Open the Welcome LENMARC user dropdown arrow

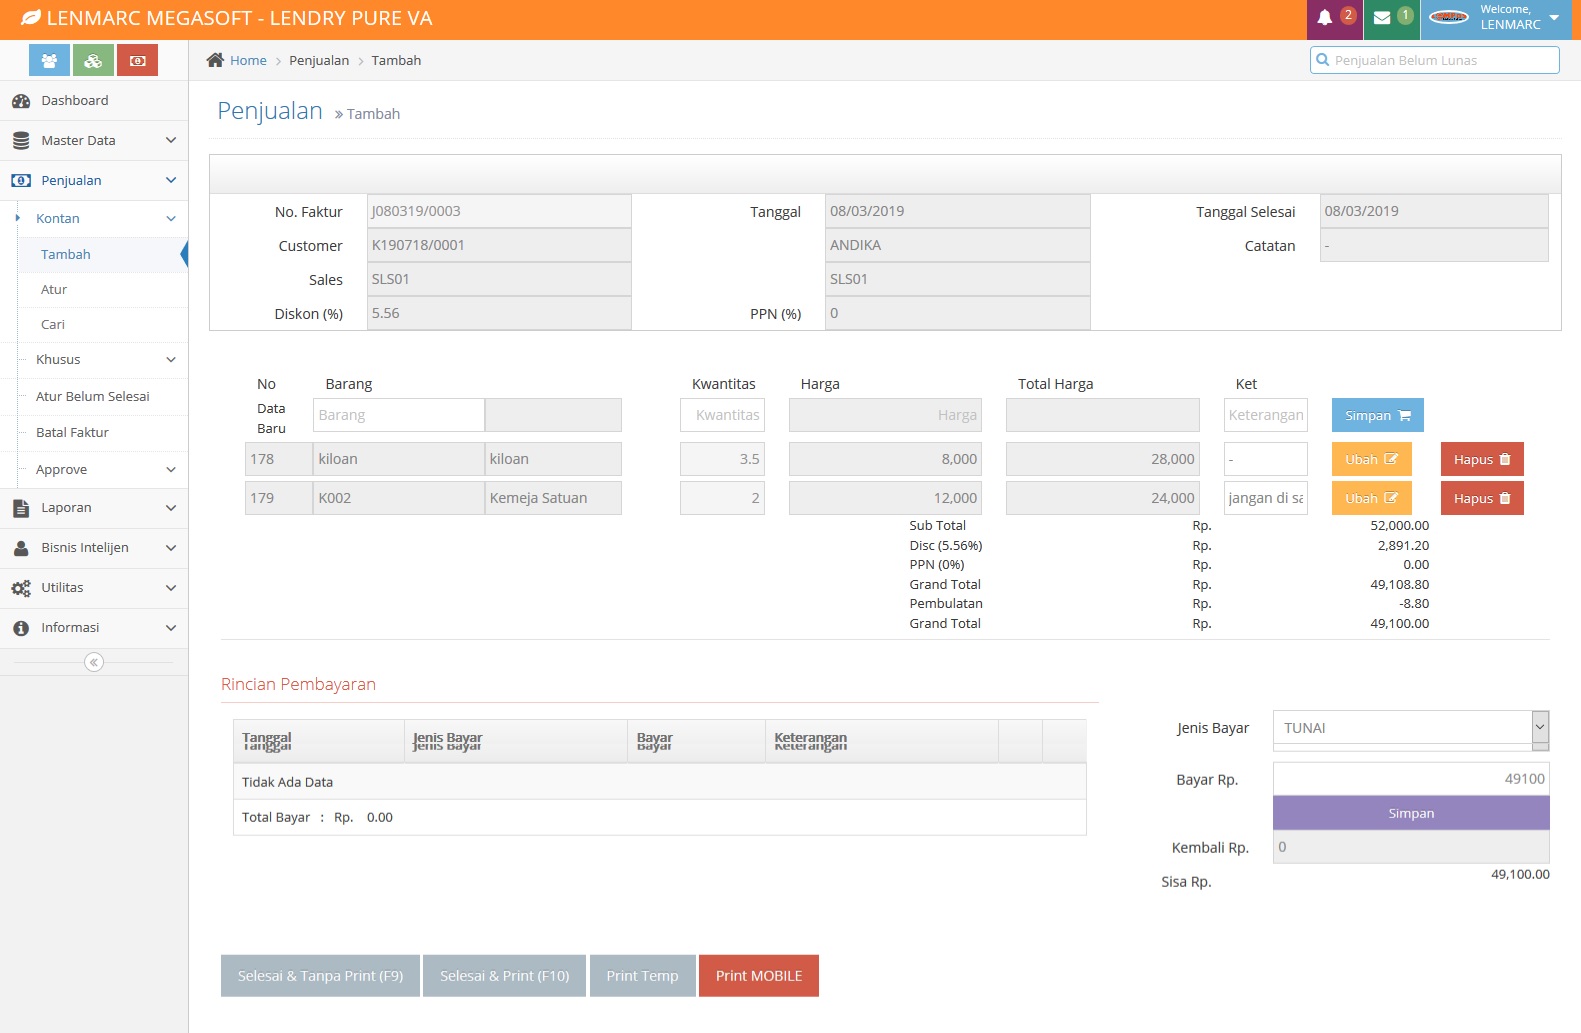point(1554,18)
